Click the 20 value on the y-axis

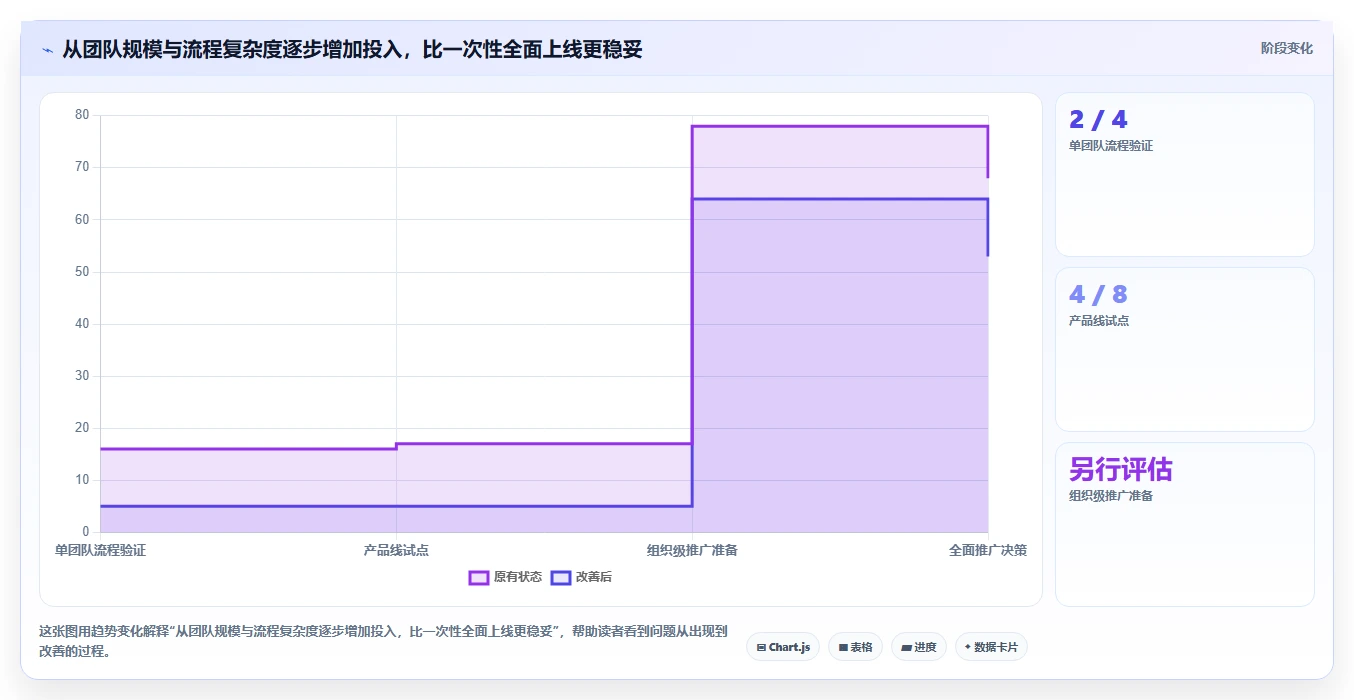click(x=82, y=428)
